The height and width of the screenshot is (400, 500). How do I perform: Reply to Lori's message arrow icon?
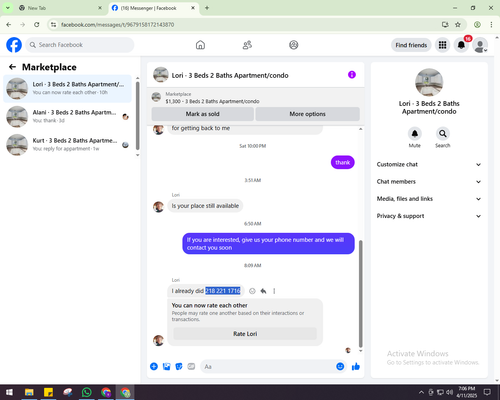click(x=263, y=291)
